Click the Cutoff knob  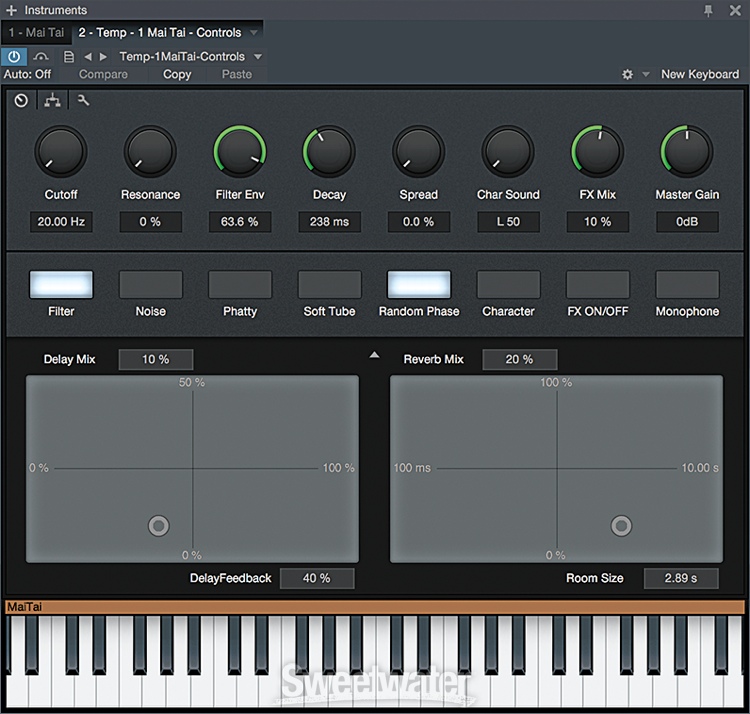coord(61,152)
